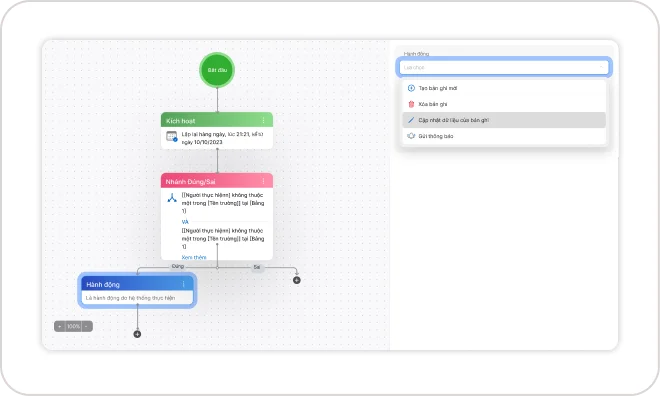Open the Hành động node three-dot menu

(184, 284)
